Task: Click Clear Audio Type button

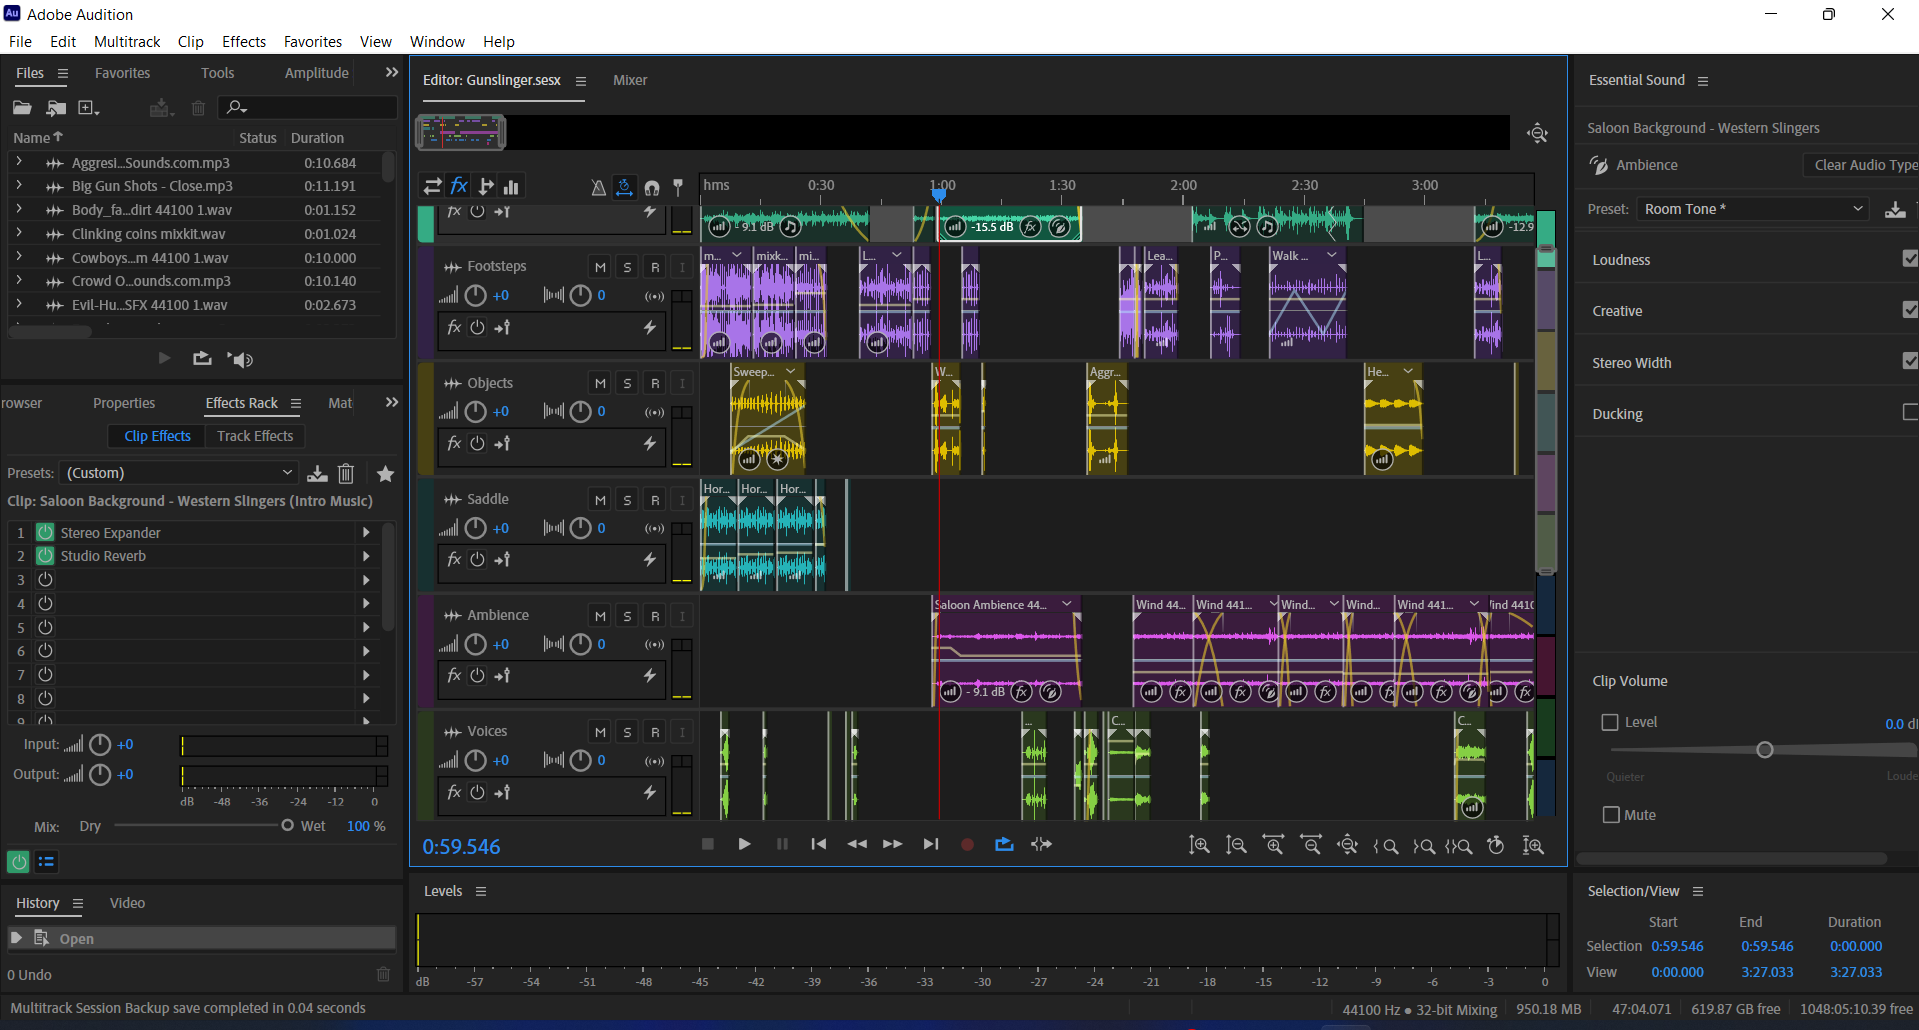Action: point(1861,165)
